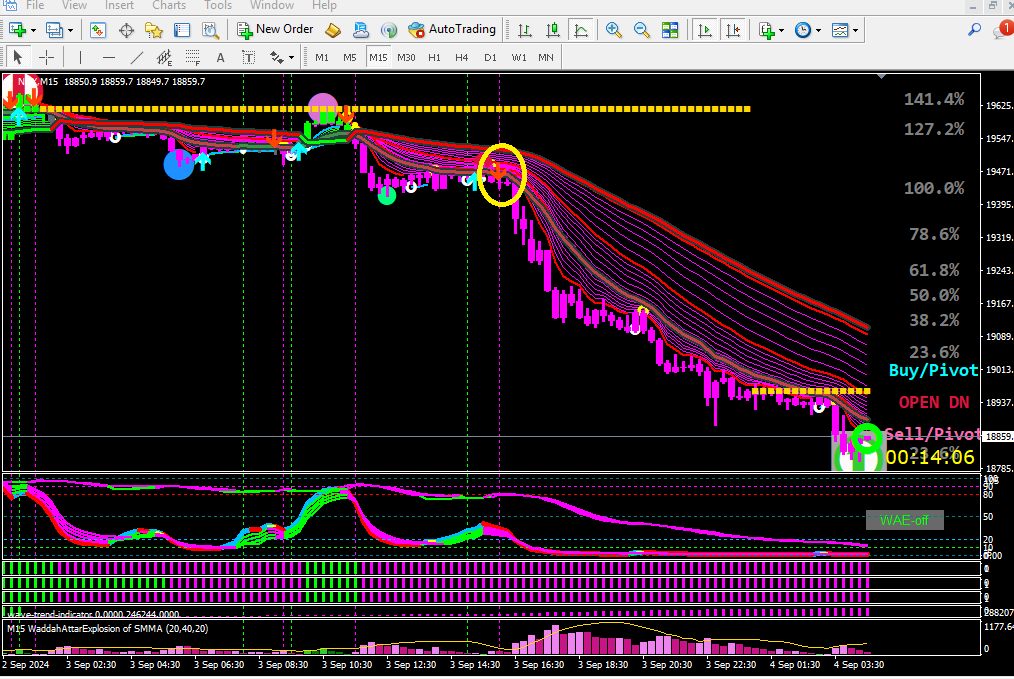The height and width of the screenshot is (679, 1014).
Task: Open the Terminal panel icon
Action: pos(182,30)
